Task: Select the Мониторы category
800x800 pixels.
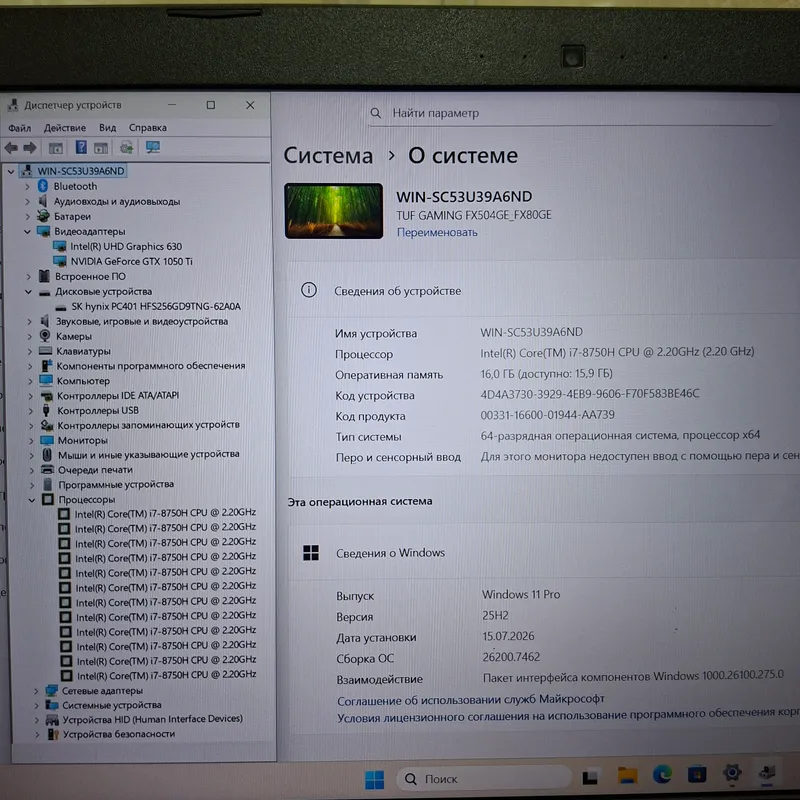Action: click(x=82, y=440)
